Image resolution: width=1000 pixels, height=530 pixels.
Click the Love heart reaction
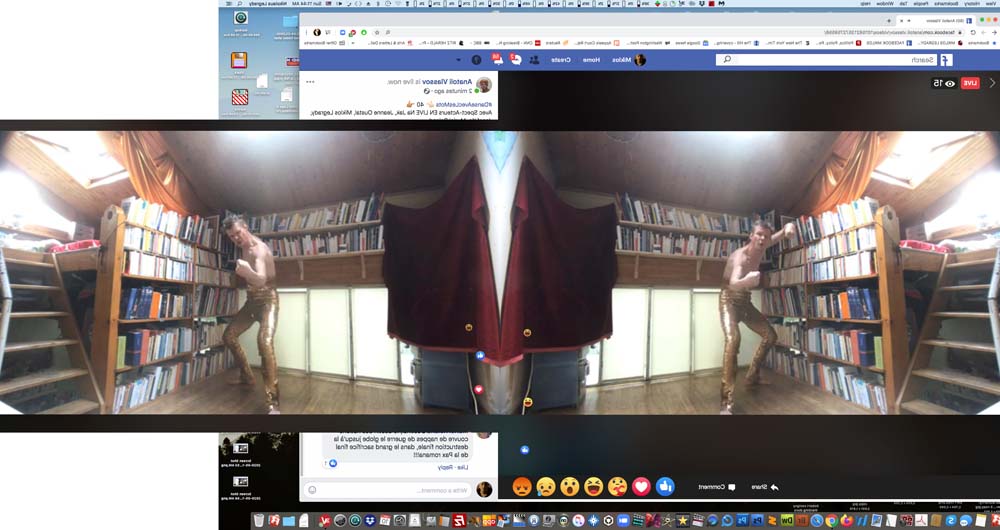pos(641,487)
